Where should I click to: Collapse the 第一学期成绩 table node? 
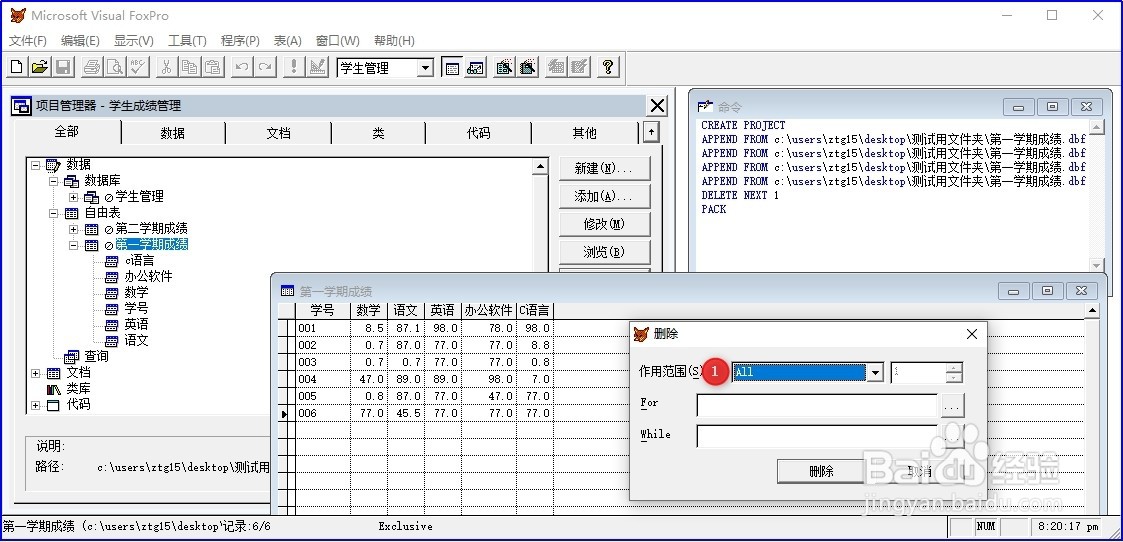[x=73, y=245]
